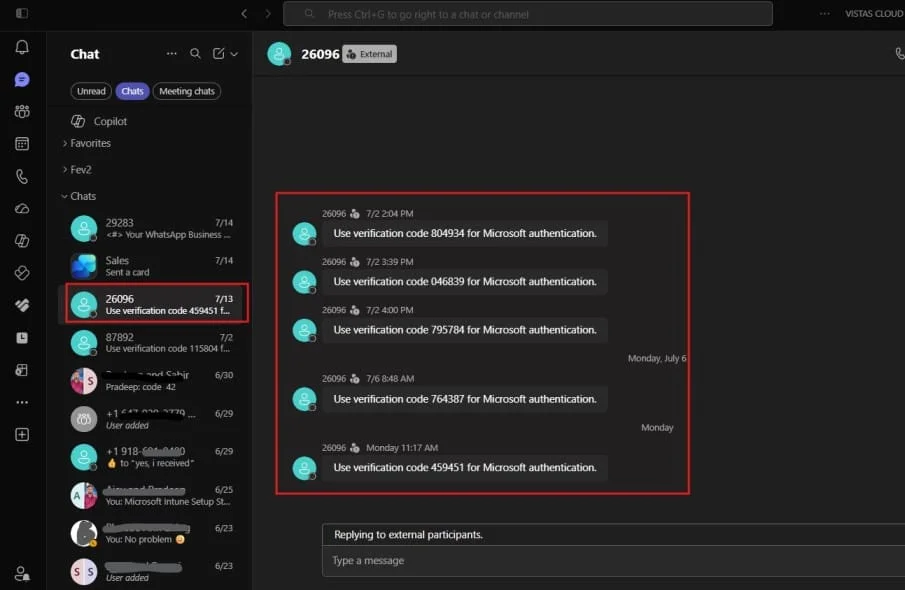
Task: Click the 26096 avatar in chat header
Action: tap(279, 54)
